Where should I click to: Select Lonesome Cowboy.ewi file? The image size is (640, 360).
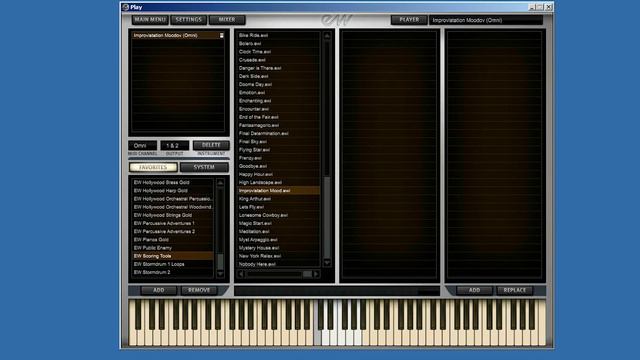click(x=279, y=215)
